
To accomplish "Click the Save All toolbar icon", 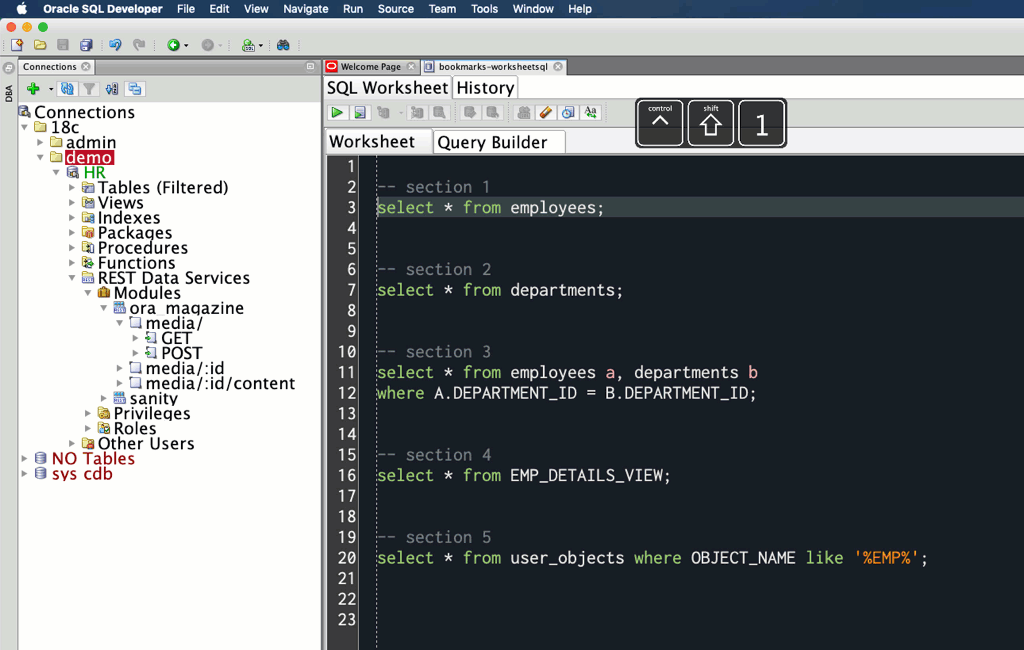I will click(86, 45).
